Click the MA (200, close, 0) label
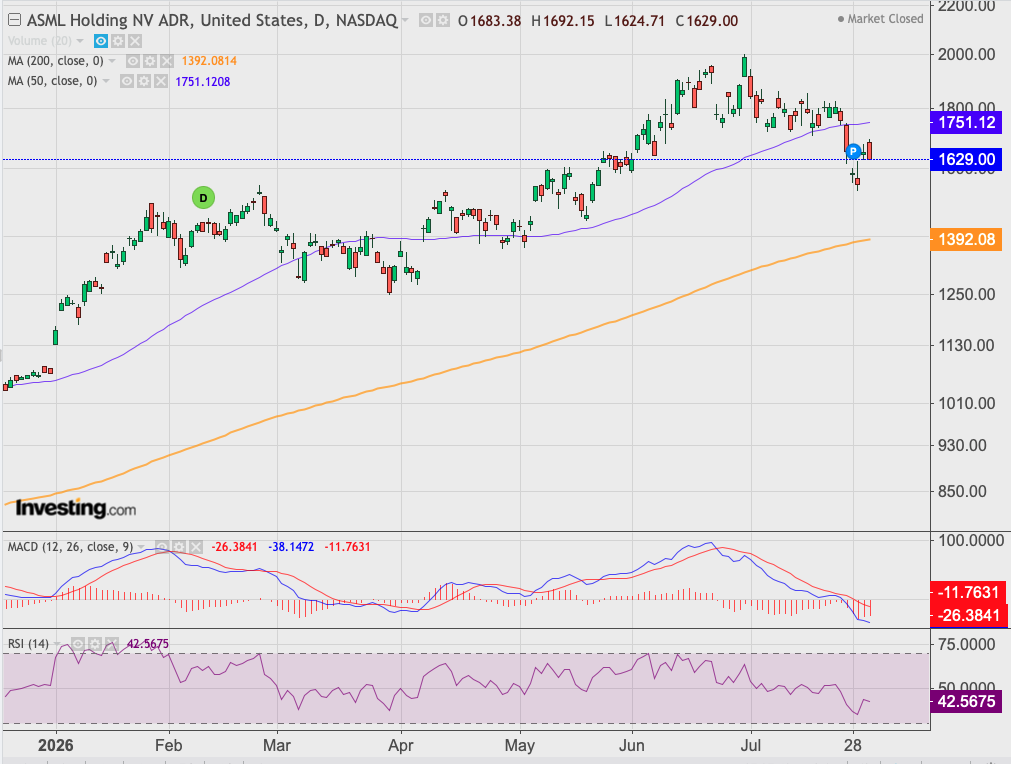 (55, 61)
